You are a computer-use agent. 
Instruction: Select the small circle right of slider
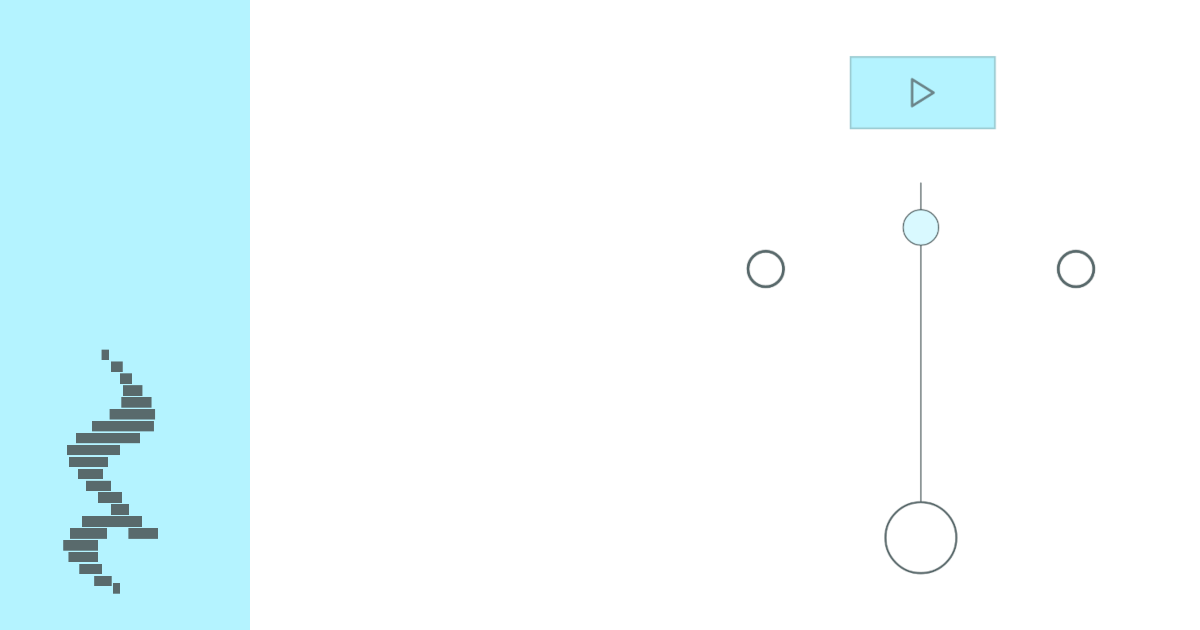click(1076, 269)
